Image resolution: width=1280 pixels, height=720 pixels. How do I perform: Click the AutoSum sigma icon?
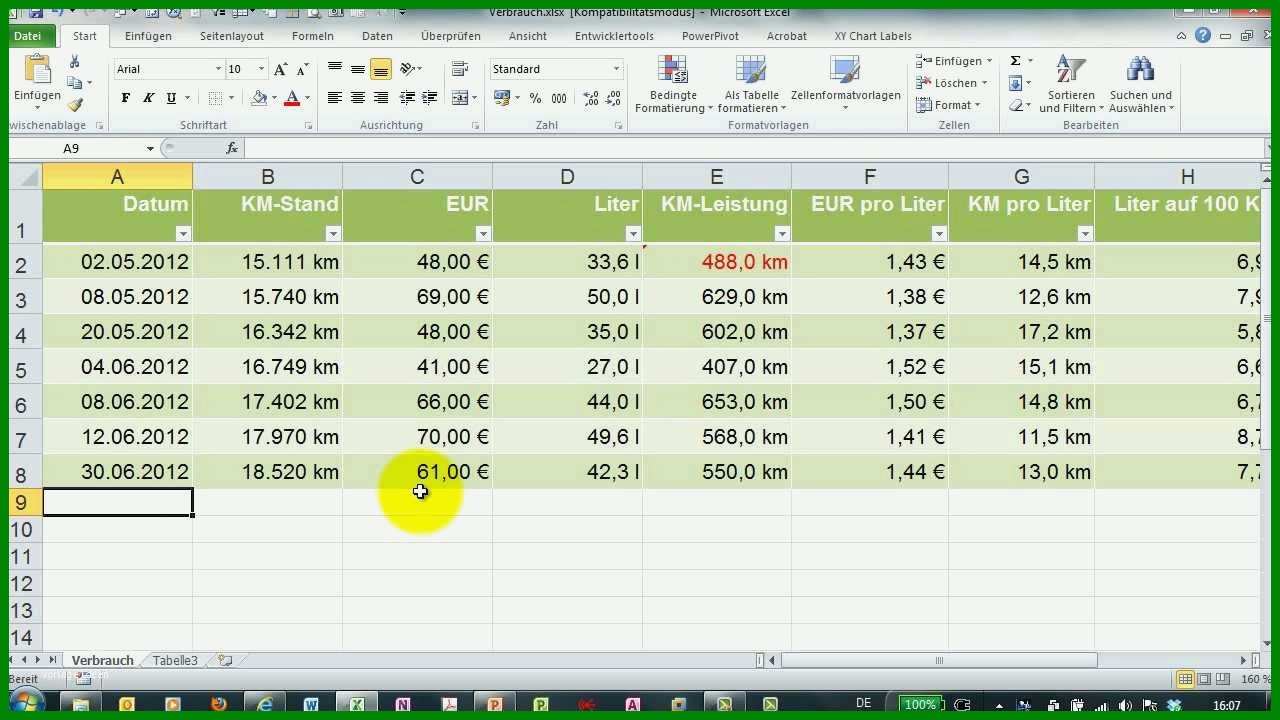pyautogui.click(x=1016, y=61)
